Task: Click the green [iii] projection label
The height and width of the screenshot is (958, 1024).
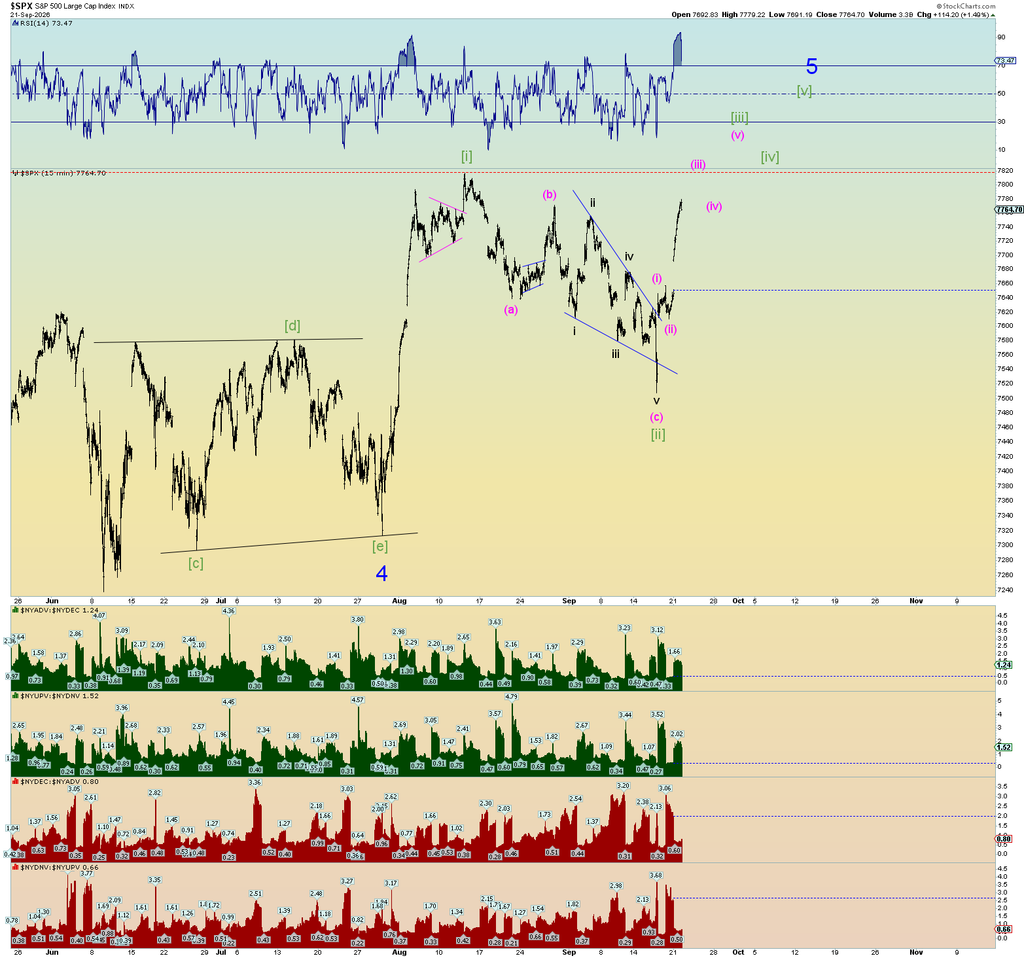Action: point(739,118)
